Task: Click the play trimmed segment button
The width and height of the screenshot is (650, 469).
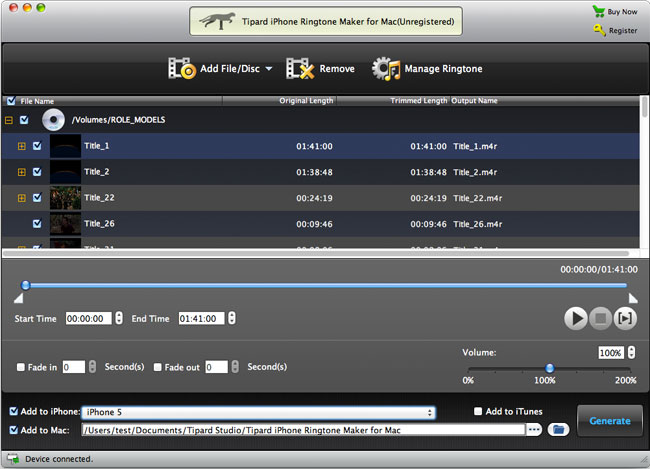Action: click(625, 318)
